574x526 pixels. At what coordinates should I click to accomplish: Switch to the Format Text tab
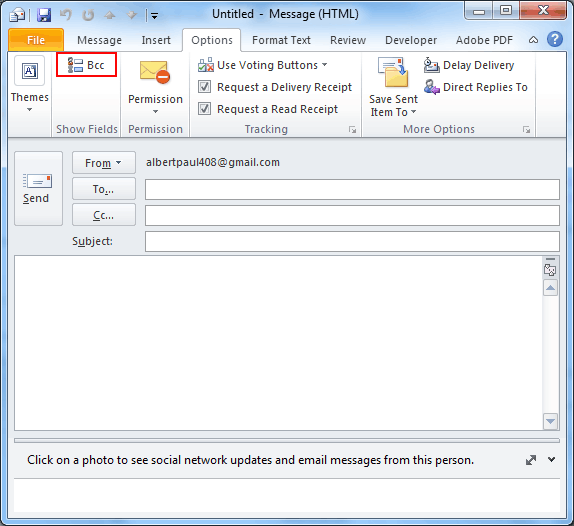point(281,40)
